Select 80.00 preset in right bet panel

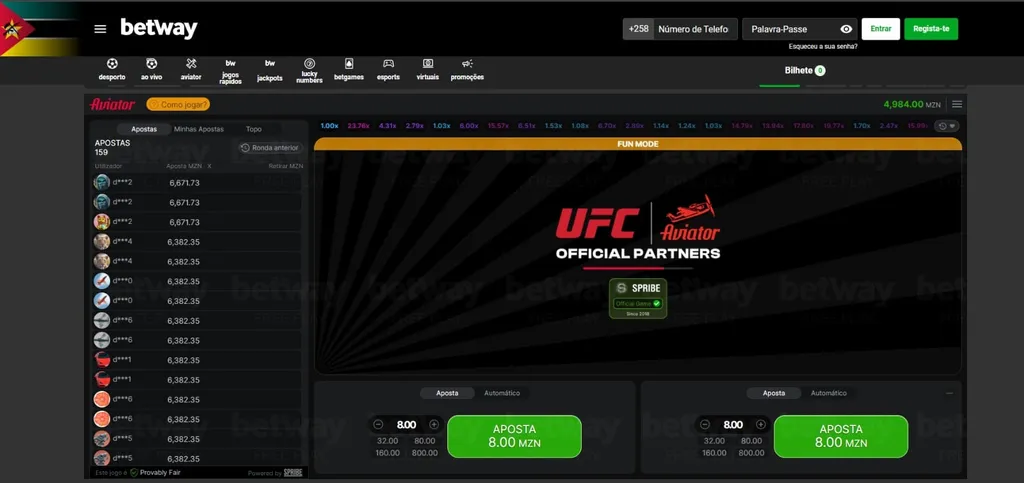pos(751,441)
